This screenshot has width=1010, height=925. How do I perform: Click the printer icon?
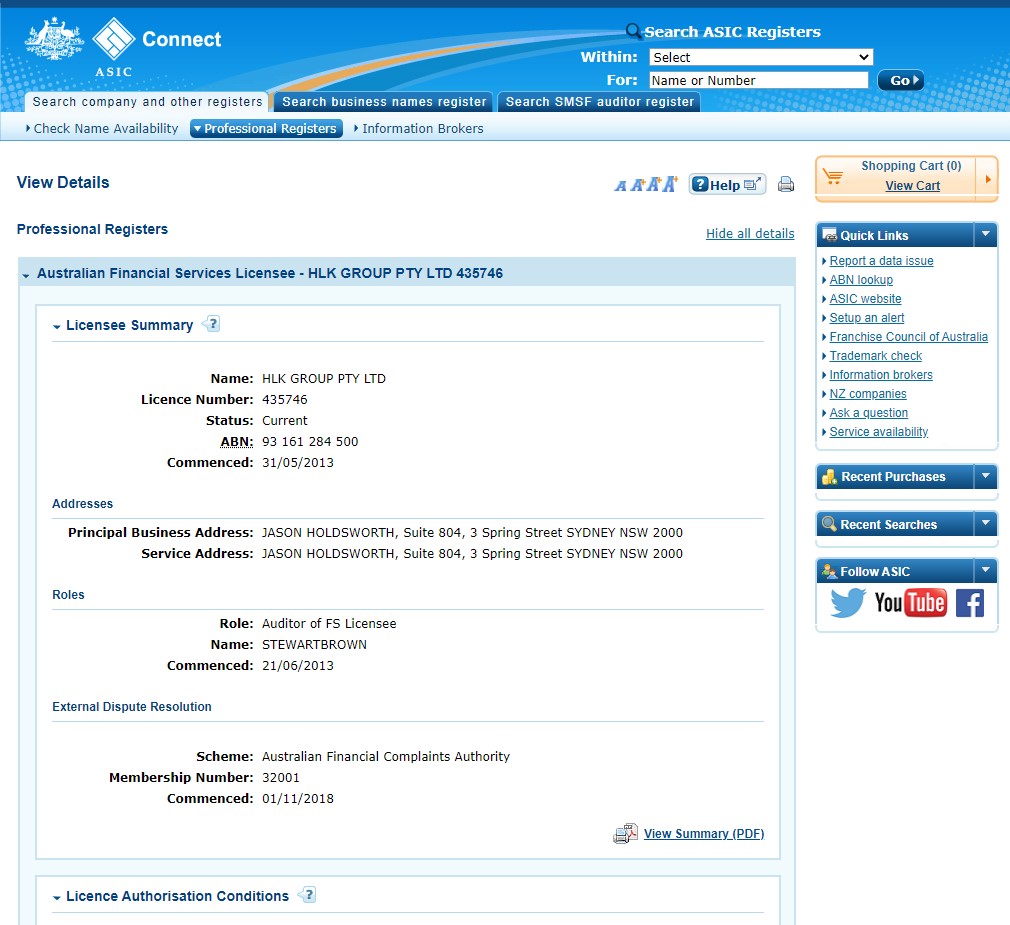[x=786, y=184]
